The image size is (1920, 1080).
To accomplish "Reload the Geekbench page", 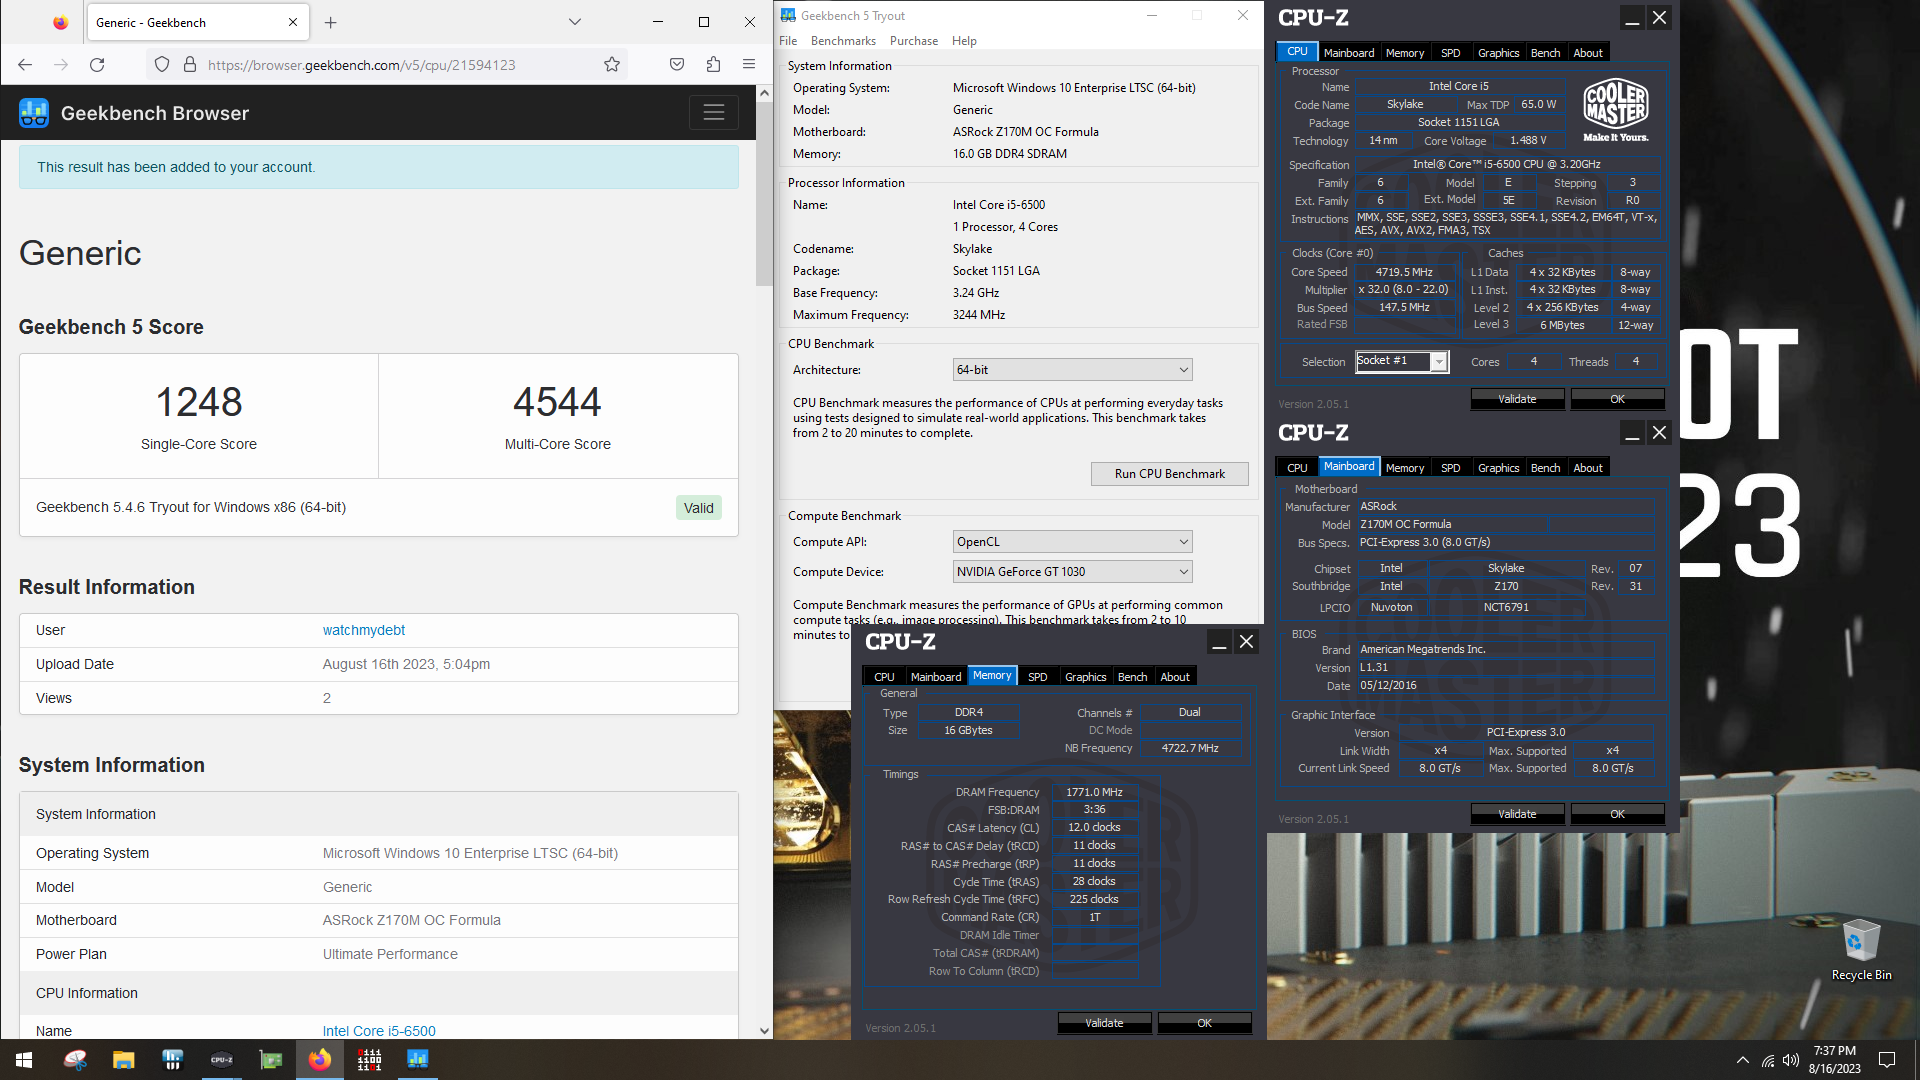I will pos(97,65).
